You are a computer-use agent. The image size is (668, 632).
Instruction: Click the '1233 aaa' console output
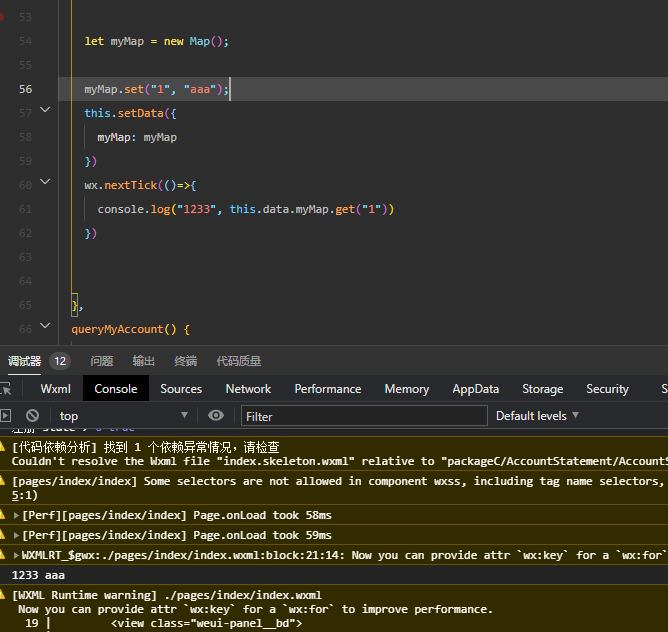click(38, 575)
